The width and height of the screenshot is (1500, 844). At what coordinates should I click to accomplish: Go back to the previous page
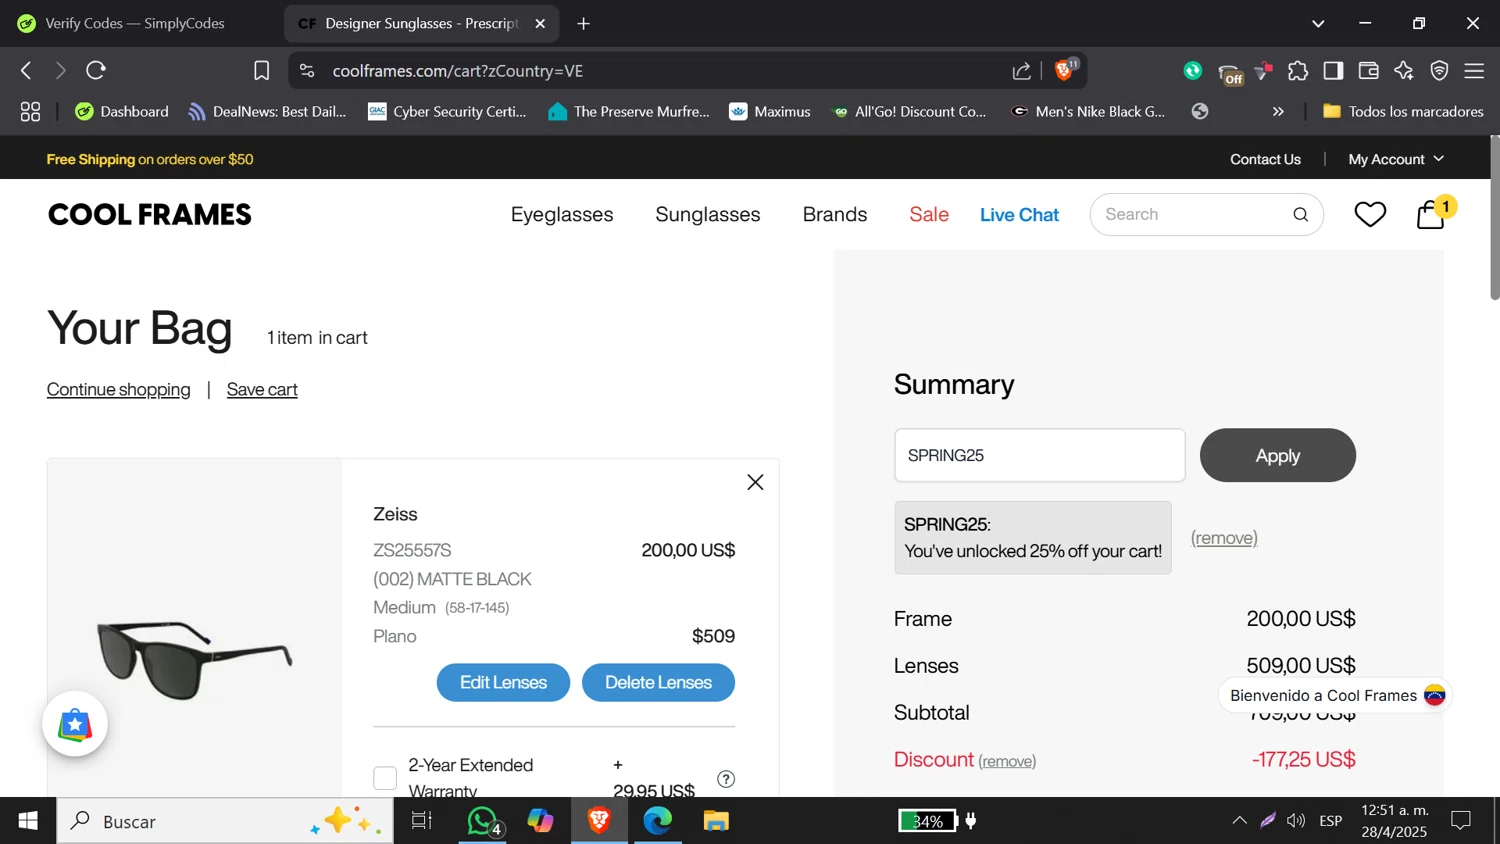pyautogui.click(x=27, y=71)
